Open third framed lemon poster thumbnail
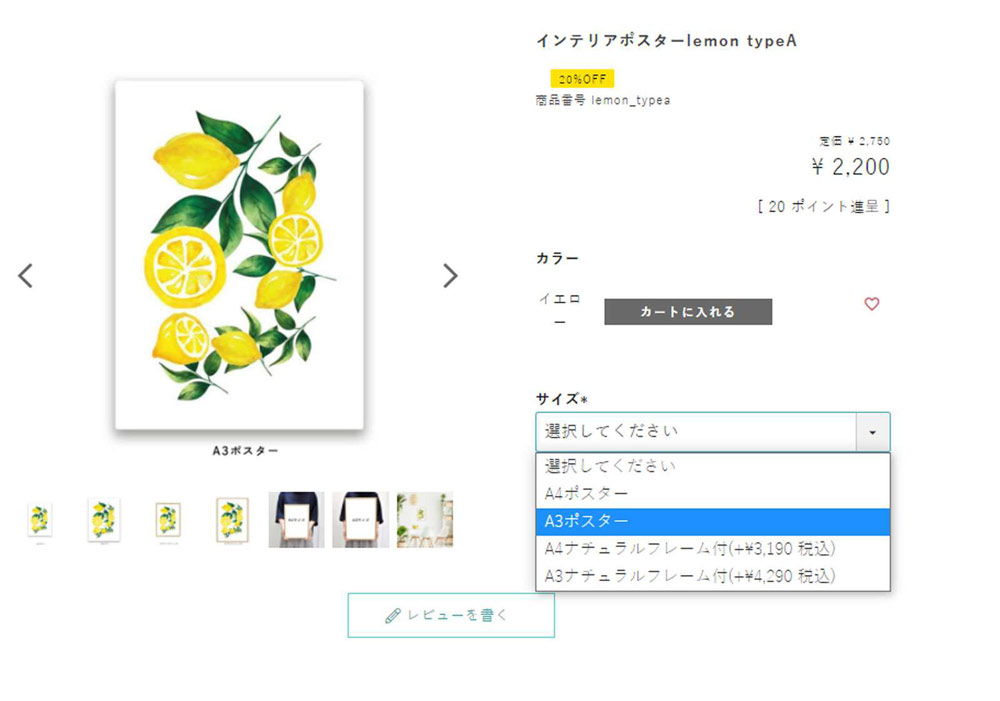 (168, 520)
